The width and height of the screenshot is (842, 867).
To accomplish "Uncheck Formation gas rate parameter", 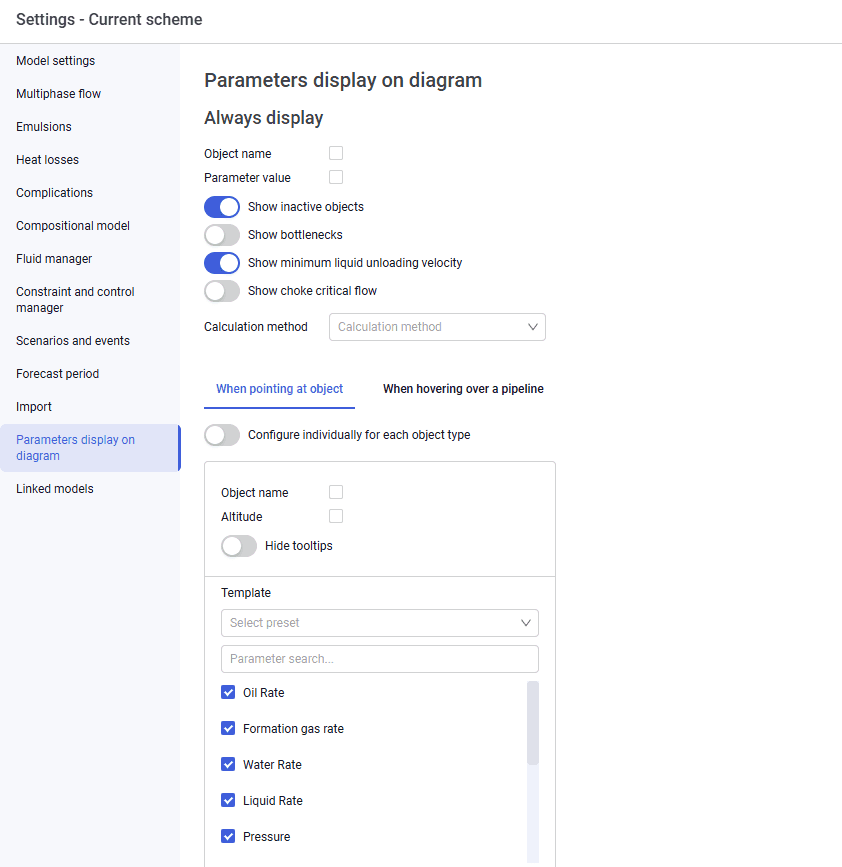I will click(228, 728).
